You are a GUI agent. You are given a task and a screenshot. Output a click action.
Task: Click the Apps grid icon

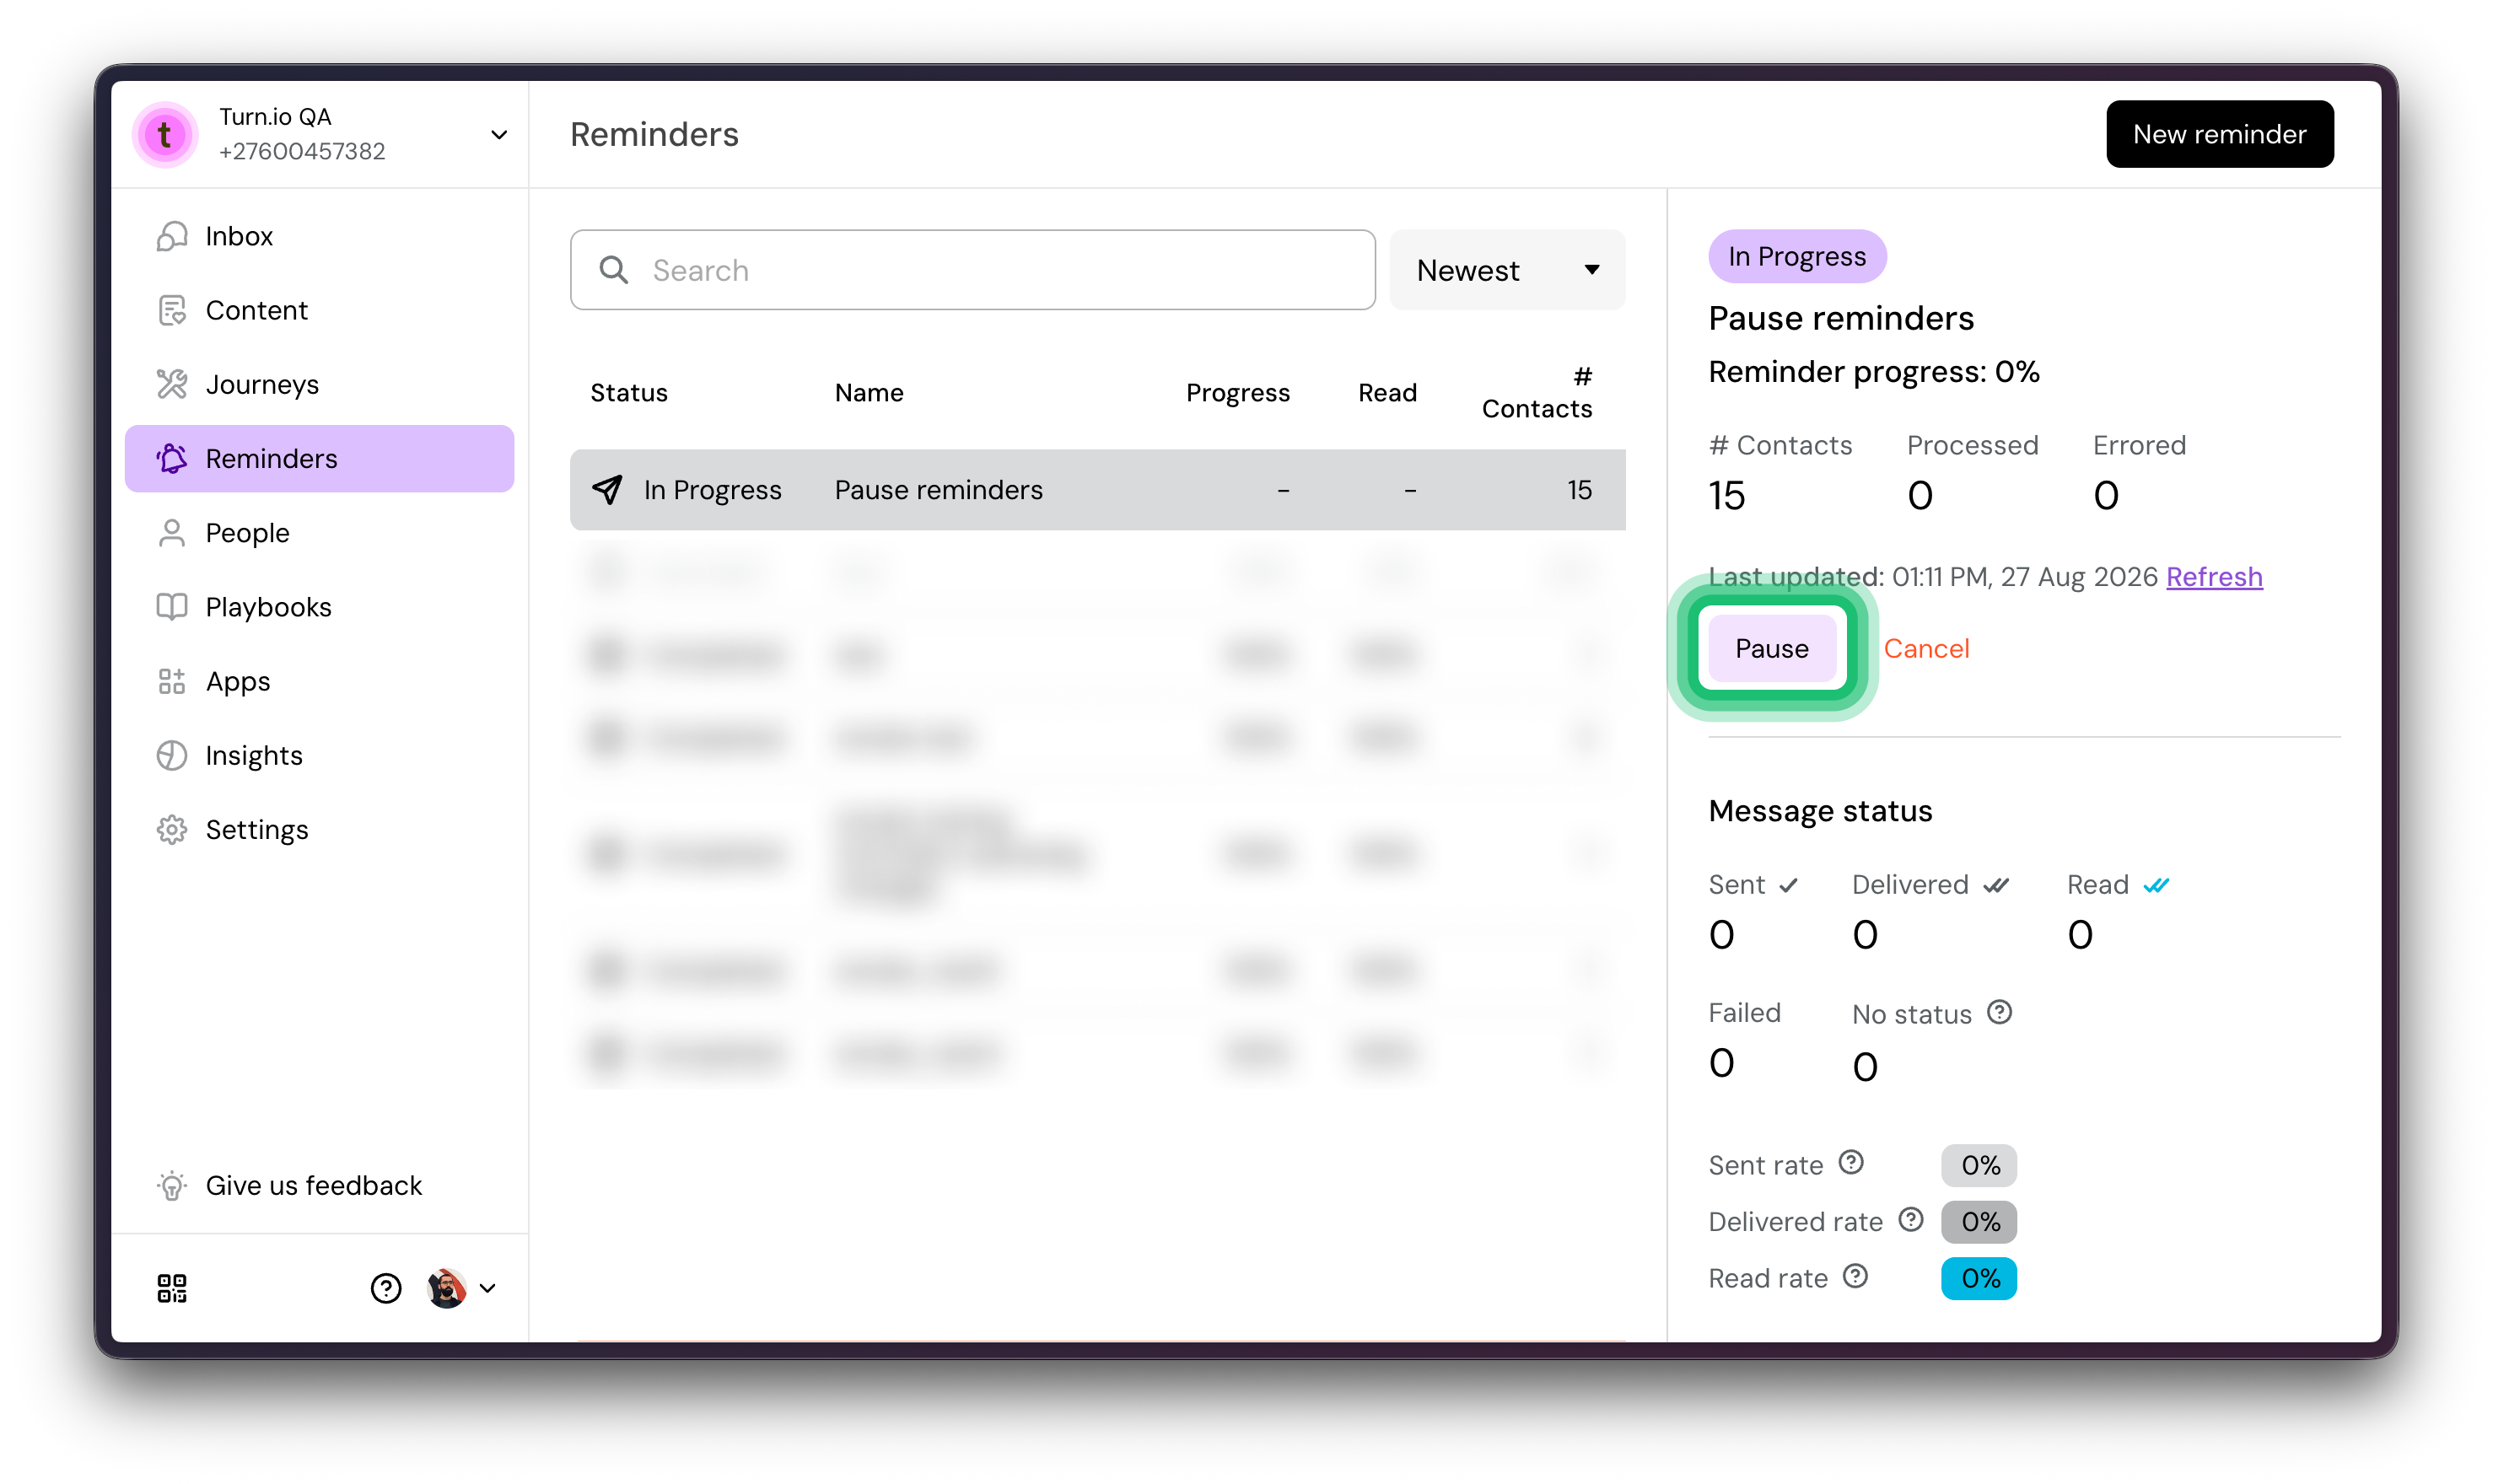click(x=172, y=681)
